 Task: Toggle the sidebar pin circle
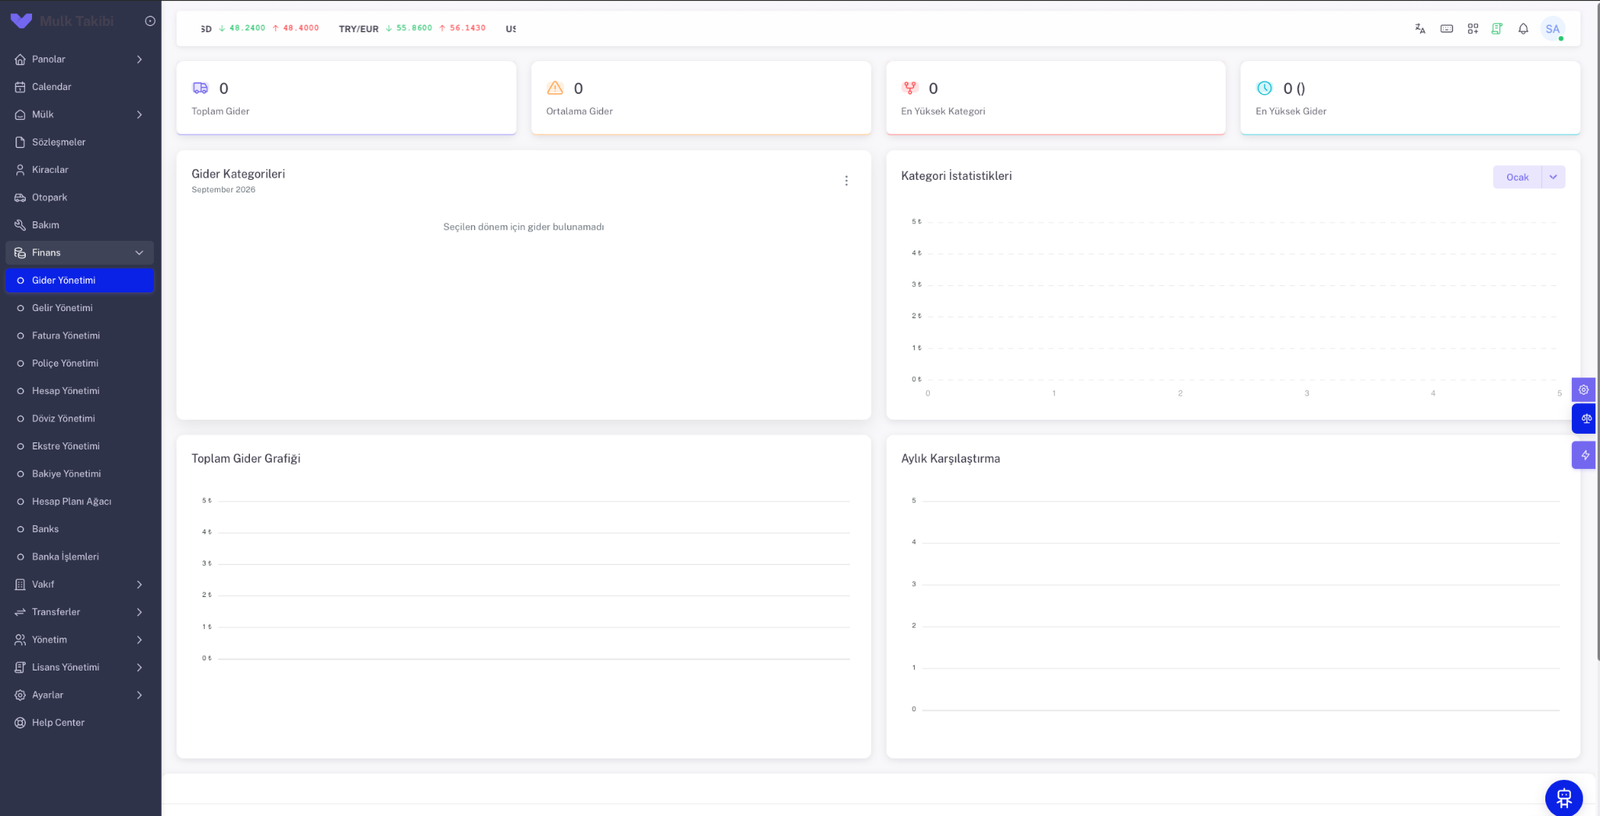coord(150,21)
